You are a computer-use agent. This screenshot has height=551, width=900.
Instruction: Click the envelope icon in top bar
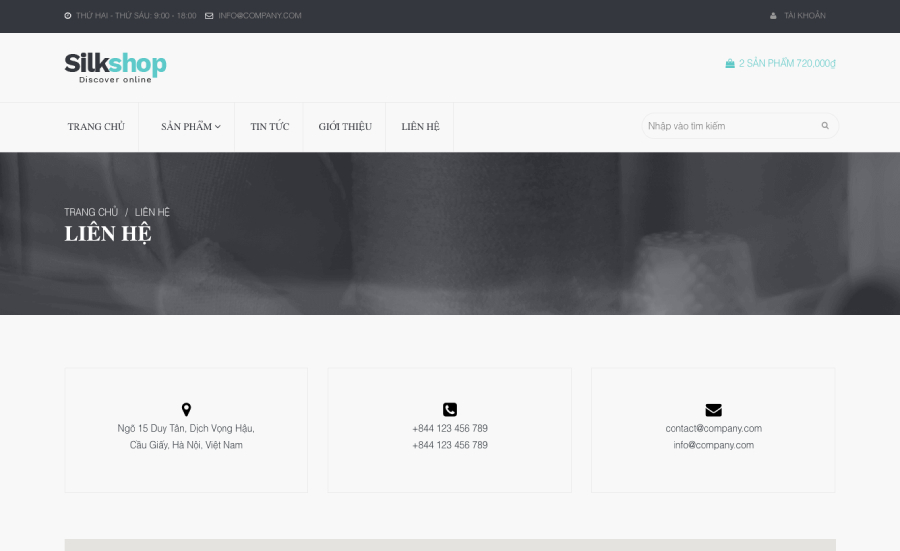click(x=209, y=16)
